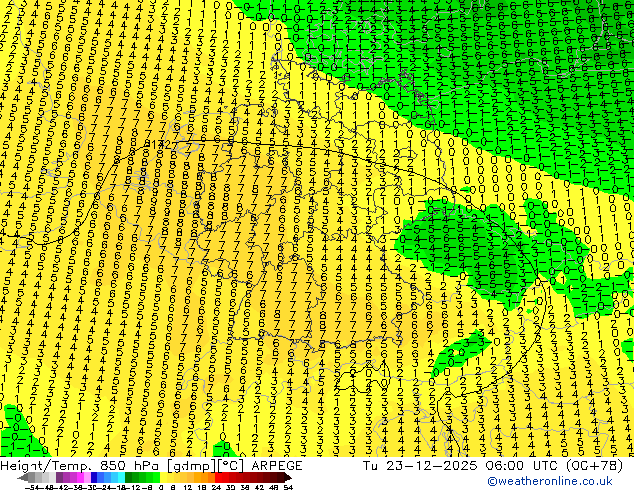Click the forecast offset '(00+78)' label
Image resolution: width=634 pixels, height=490 pixels.
(594, 466)
